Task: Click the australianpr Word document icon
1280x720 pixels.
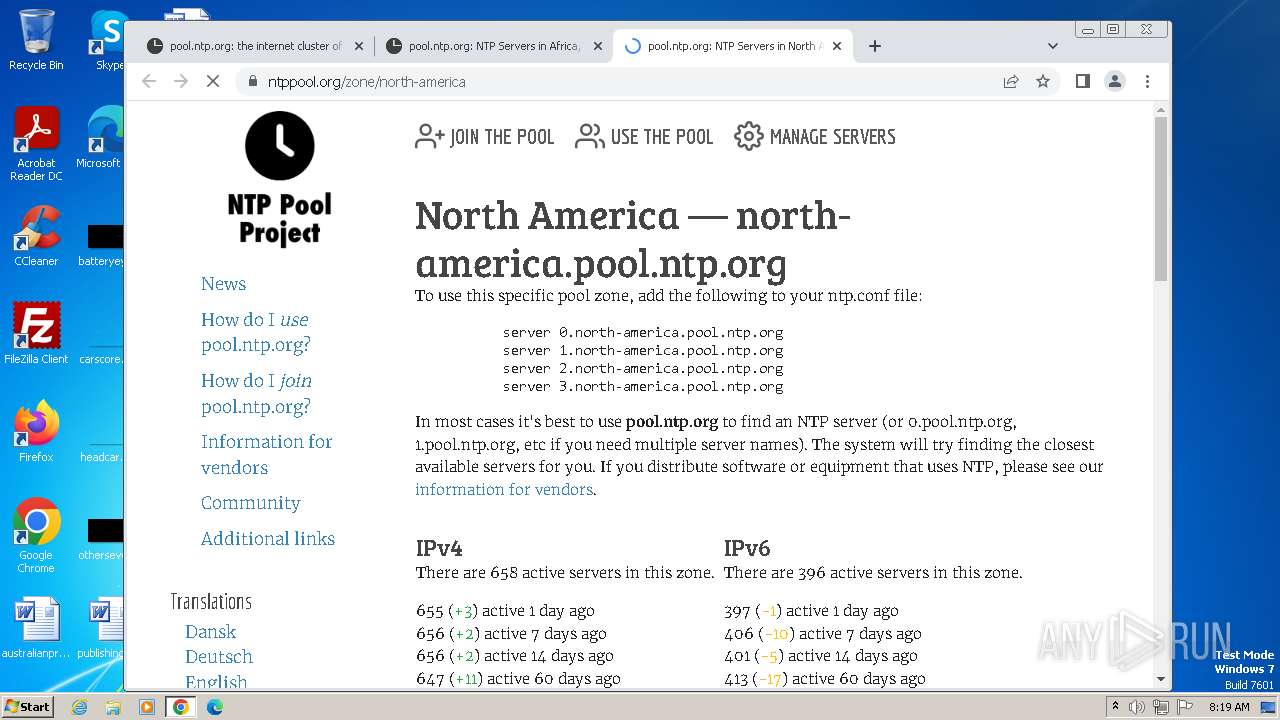Action: (x=36, y=628)
